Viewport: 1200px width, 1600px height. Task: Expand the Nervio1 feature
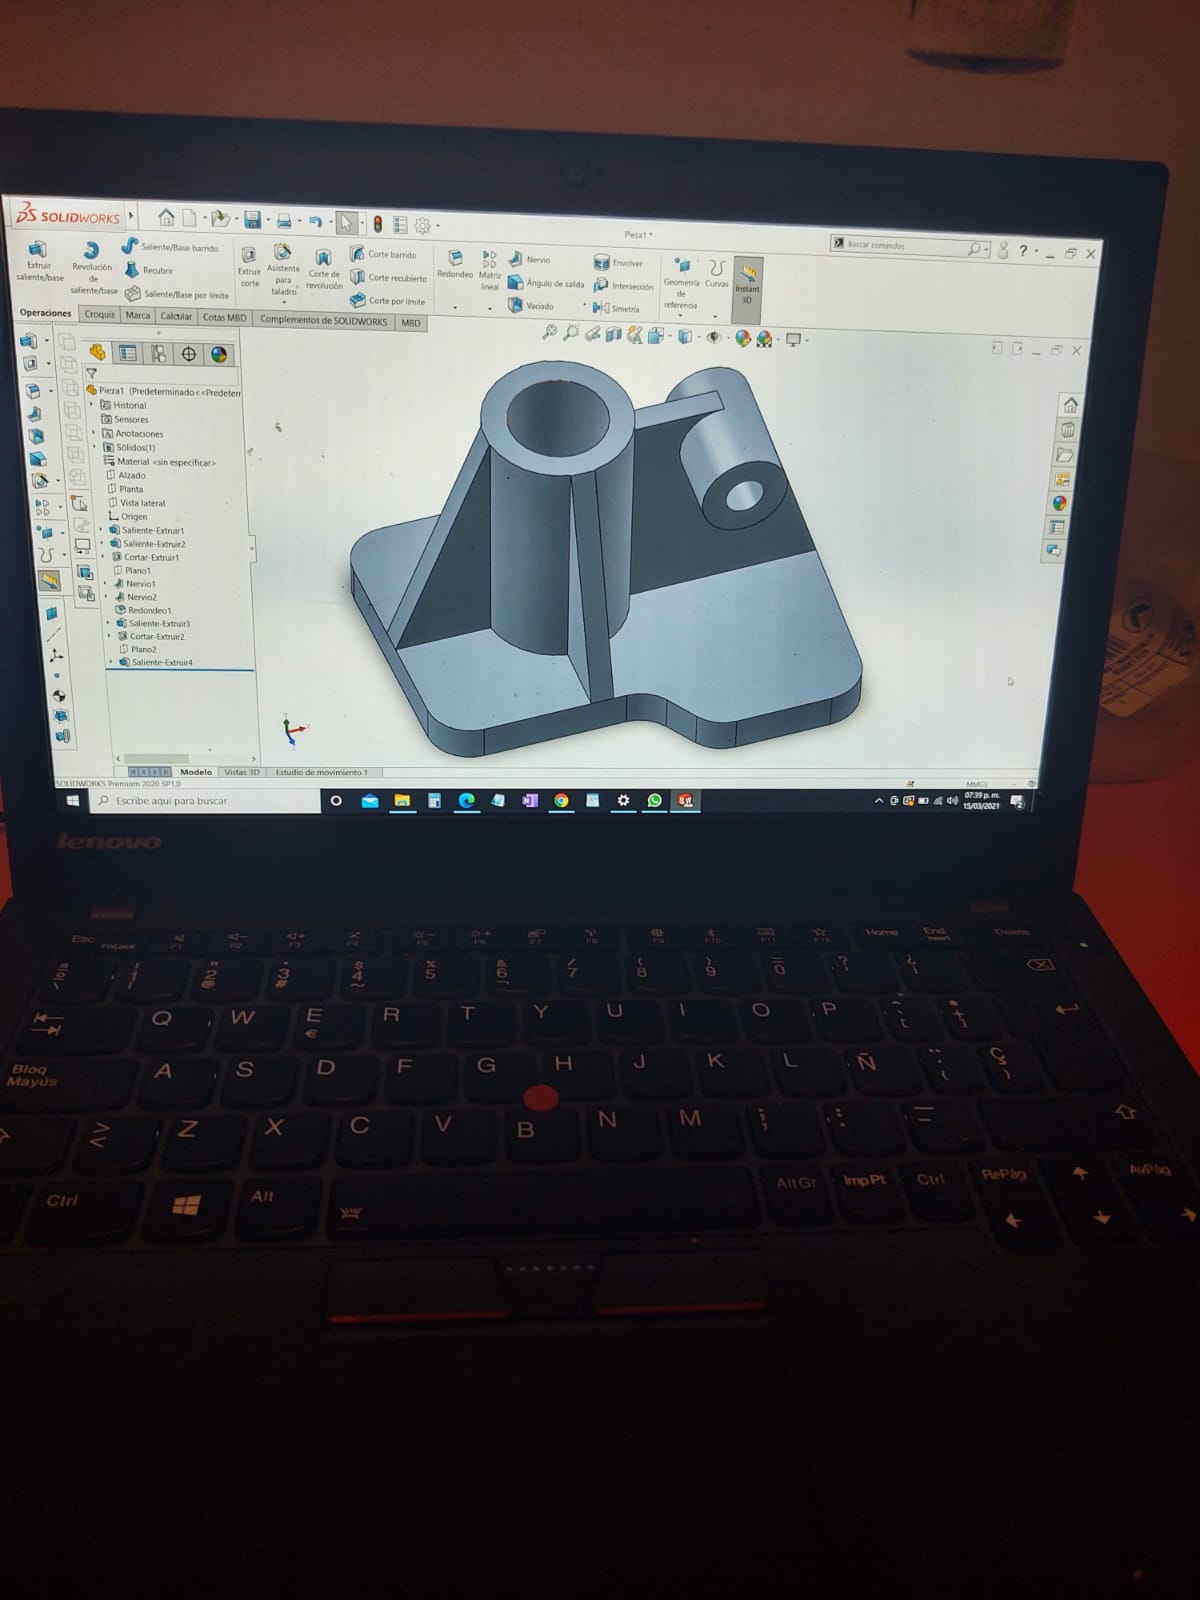(105, 583)
